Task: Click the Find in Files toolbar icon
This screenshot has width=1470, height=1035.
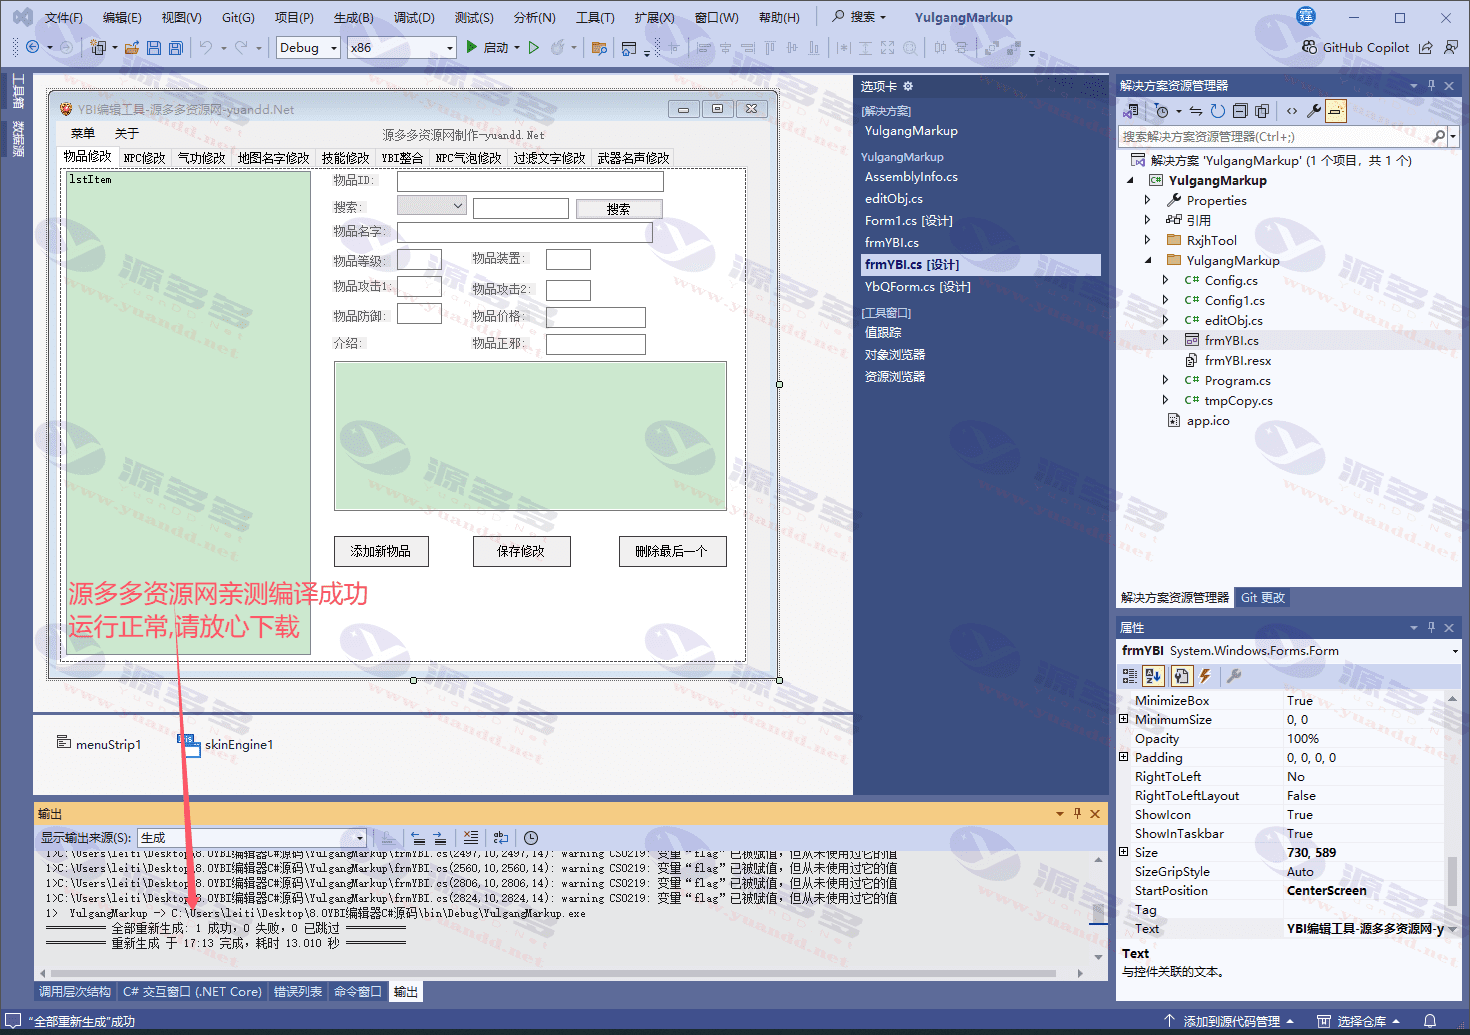Action: tap(599, 47)
